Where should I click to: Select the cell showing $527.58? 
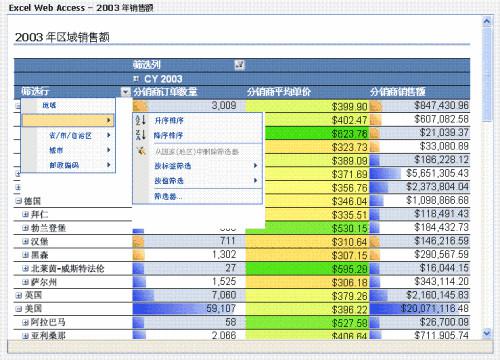(307, 322)
